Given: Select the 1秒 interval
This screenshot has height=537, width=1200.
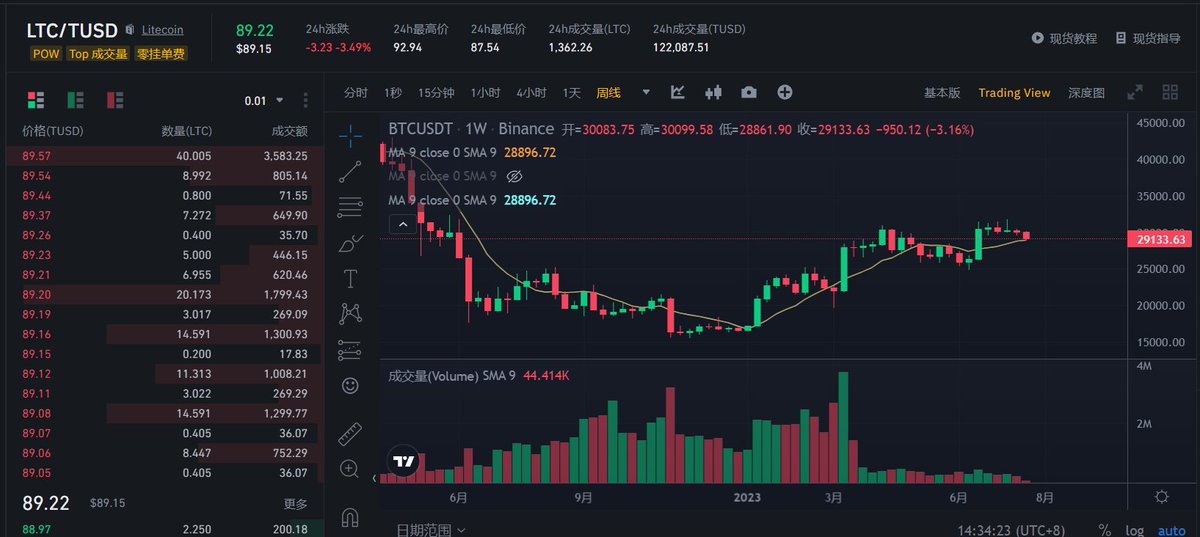Looking at the screenshot, I should tap(393, 93).
